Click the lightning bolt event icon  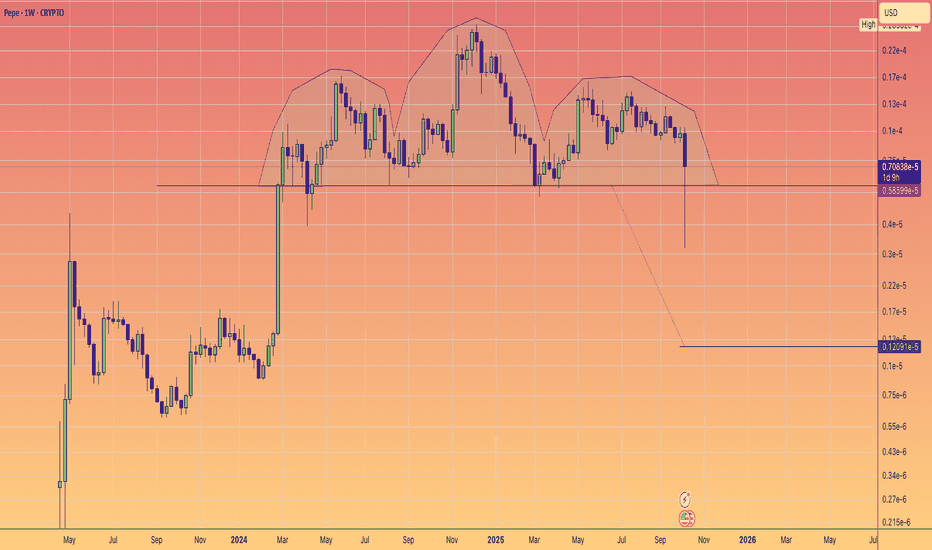tap(686, 498)
